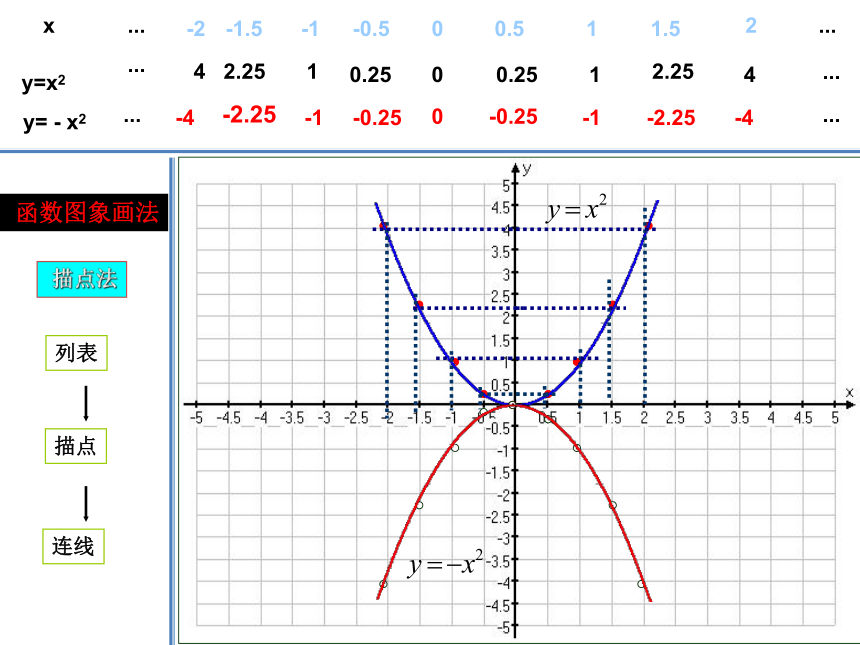Click the 4.5 tick label on the y axis
This screenshot has width=860, height=645.
click(500, 208)
